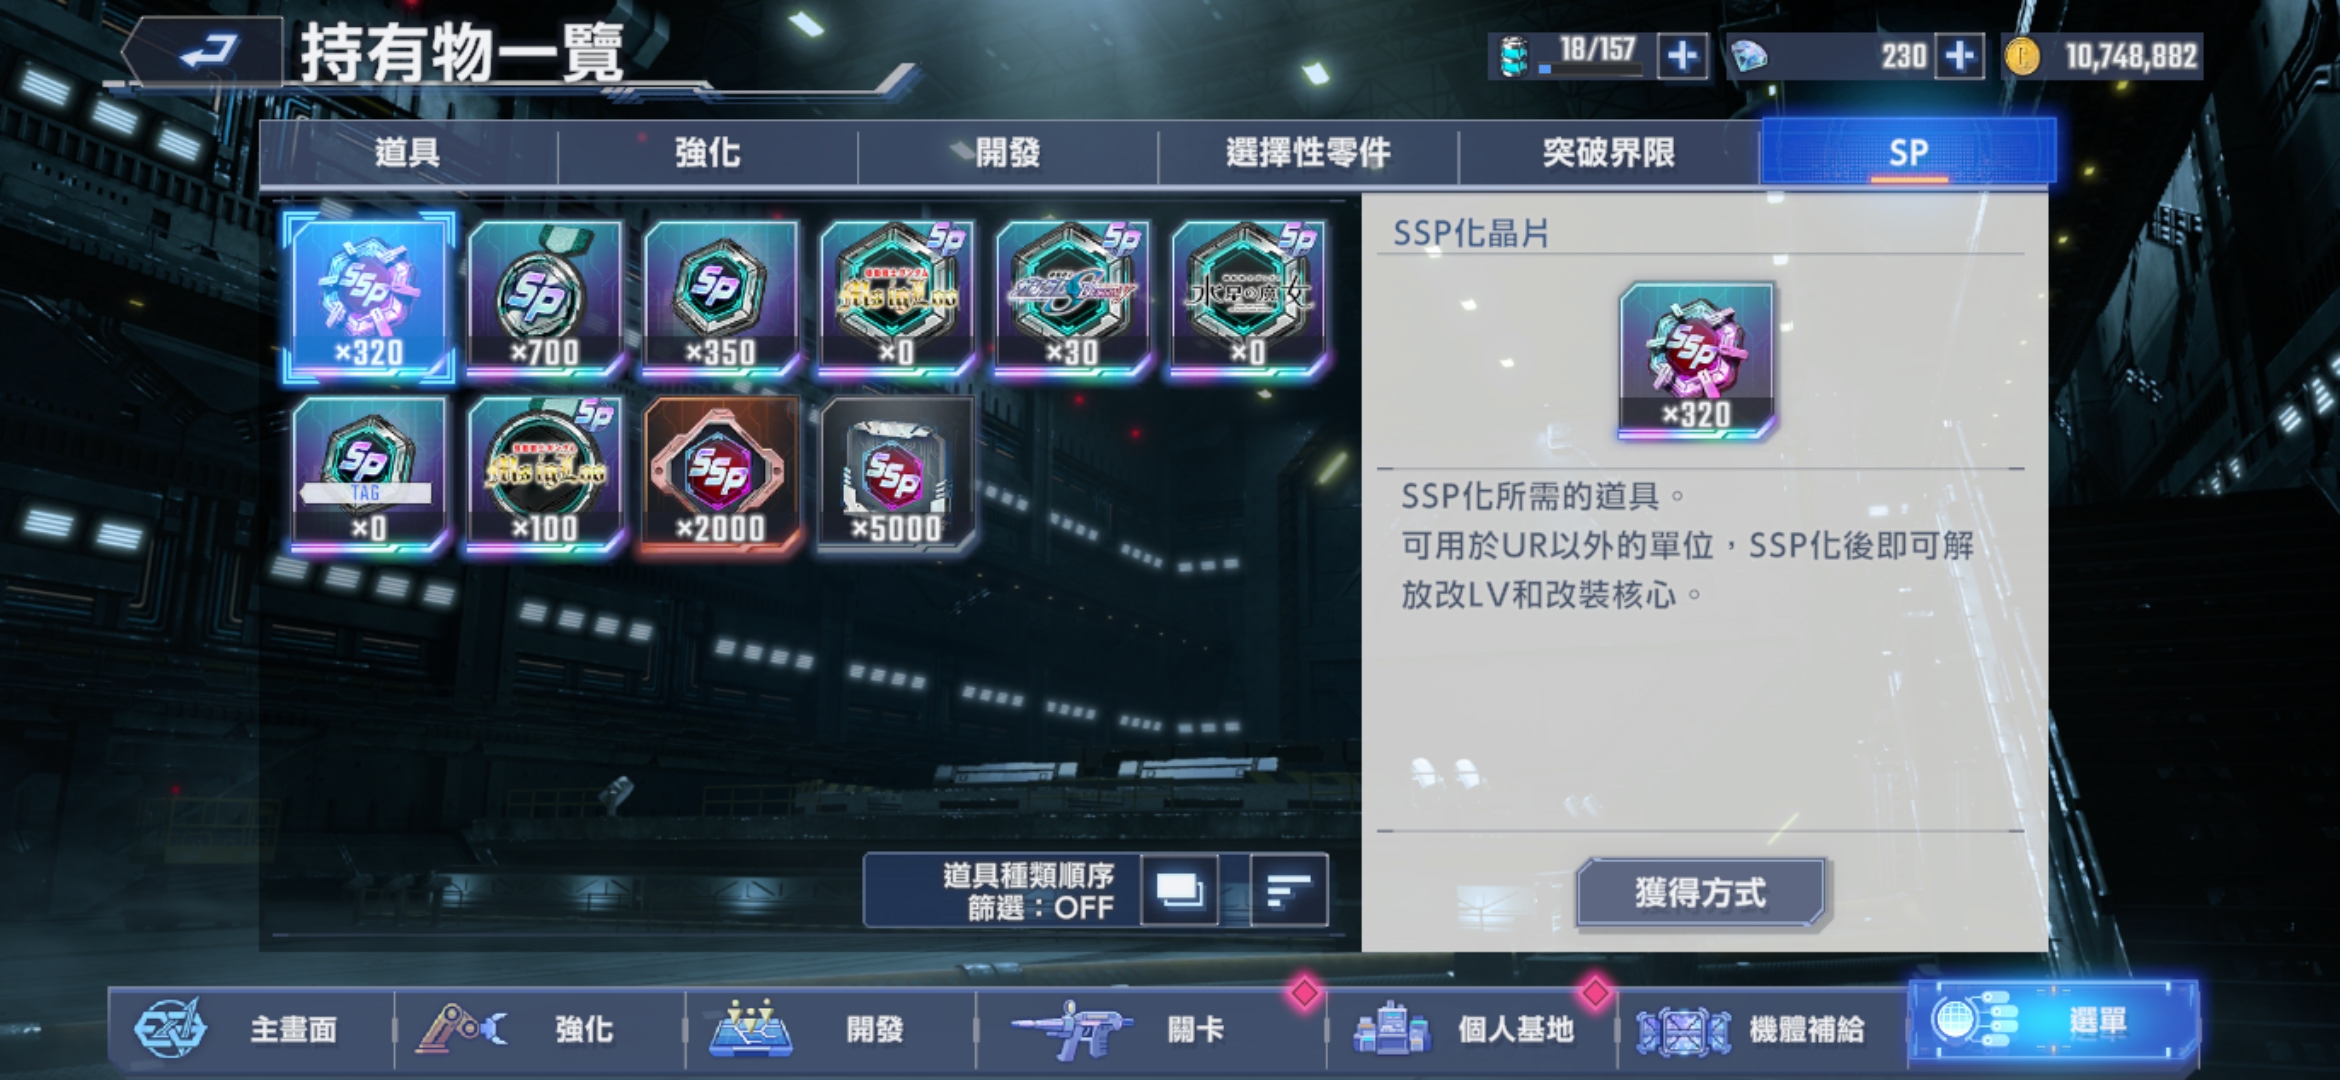
Task: Go to 主畫面 from the bottom bar
Action: (x=251, y=1030)
